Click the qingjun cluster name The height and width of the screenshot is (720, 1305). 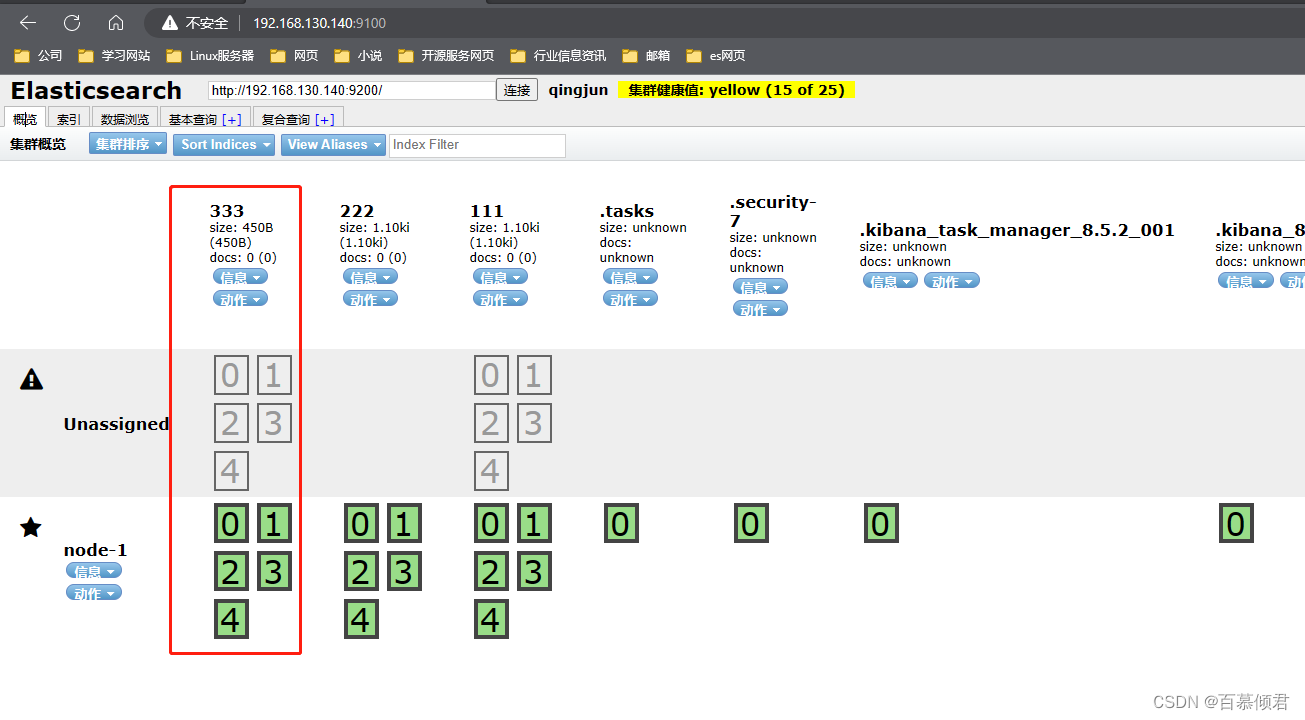click(578, 90)
